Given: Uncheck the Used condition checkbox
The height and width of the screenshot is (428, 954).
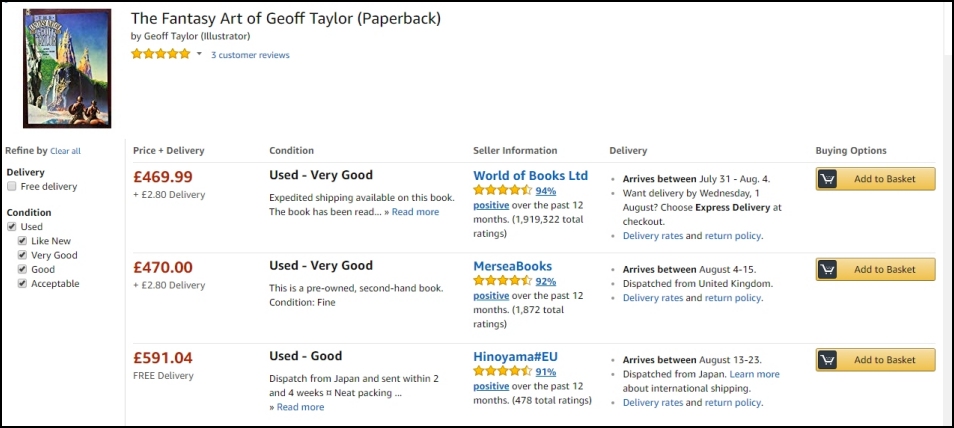Looking at the screenshot, I should pyautogui.click(x=12, y=227).
